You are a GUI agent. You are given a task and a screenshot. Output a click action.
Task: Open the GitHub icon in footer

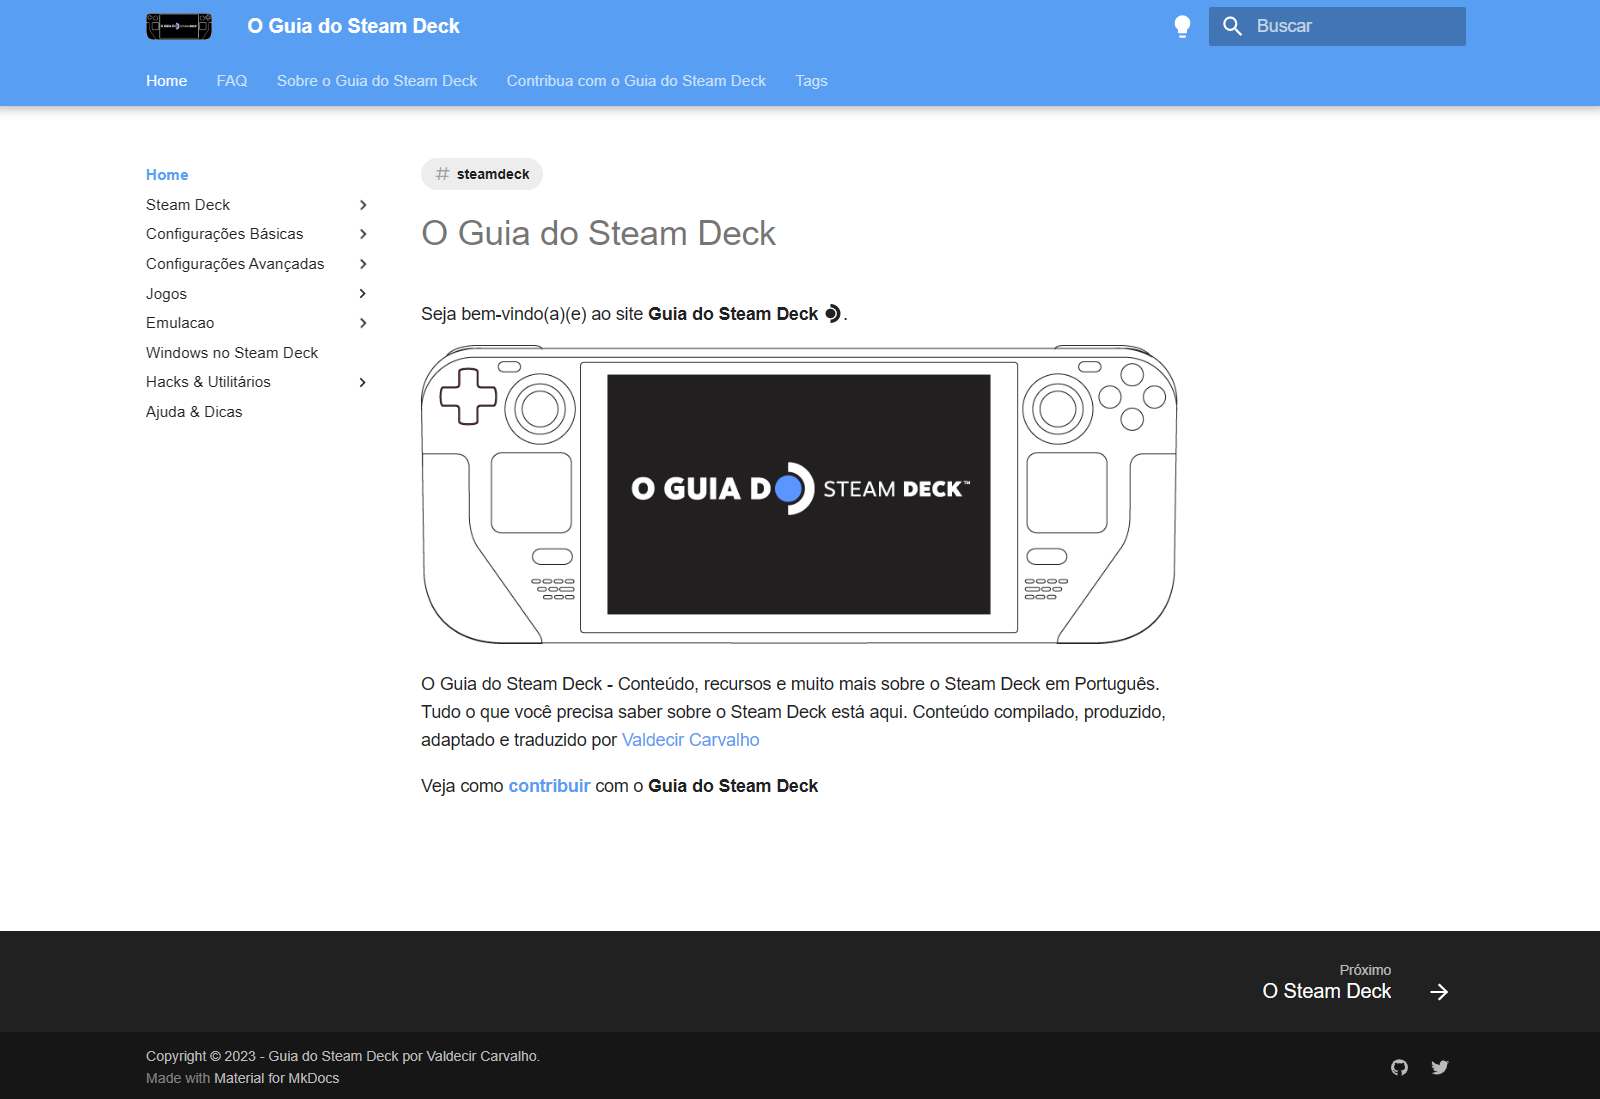1399,1067
